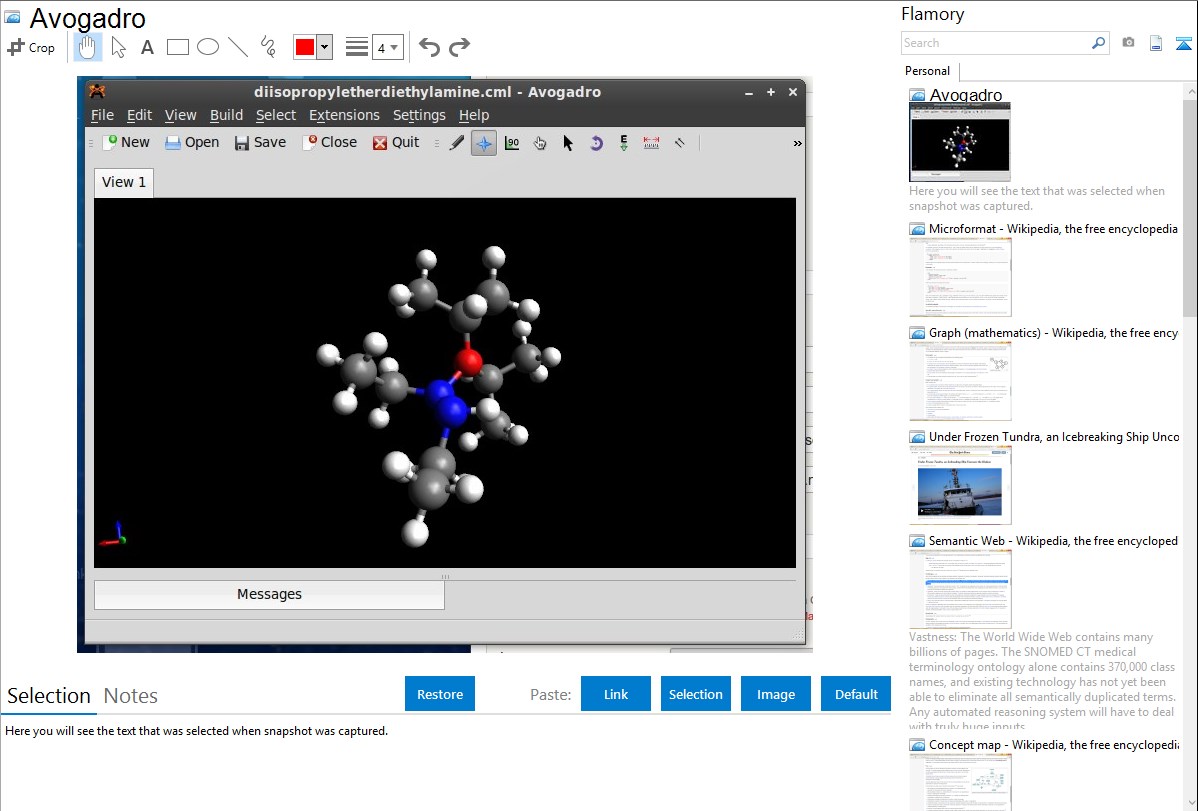Viewport: 1198px width, 811px height.
Task: Open the Help menu in Avogadro
Action: (474, 115)
